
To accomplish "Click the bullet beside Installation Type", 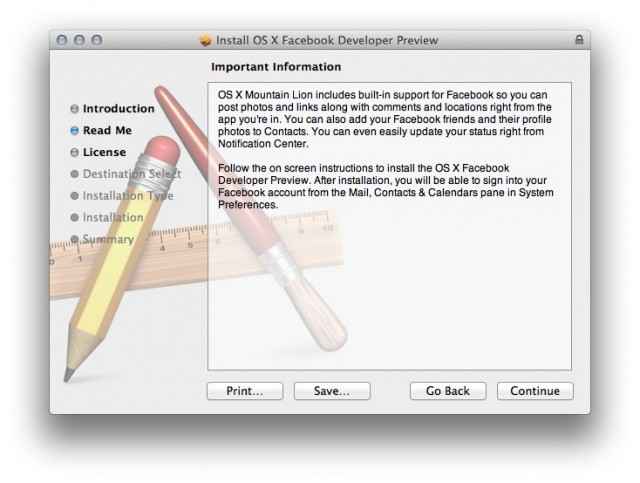I will click(74, 196).
